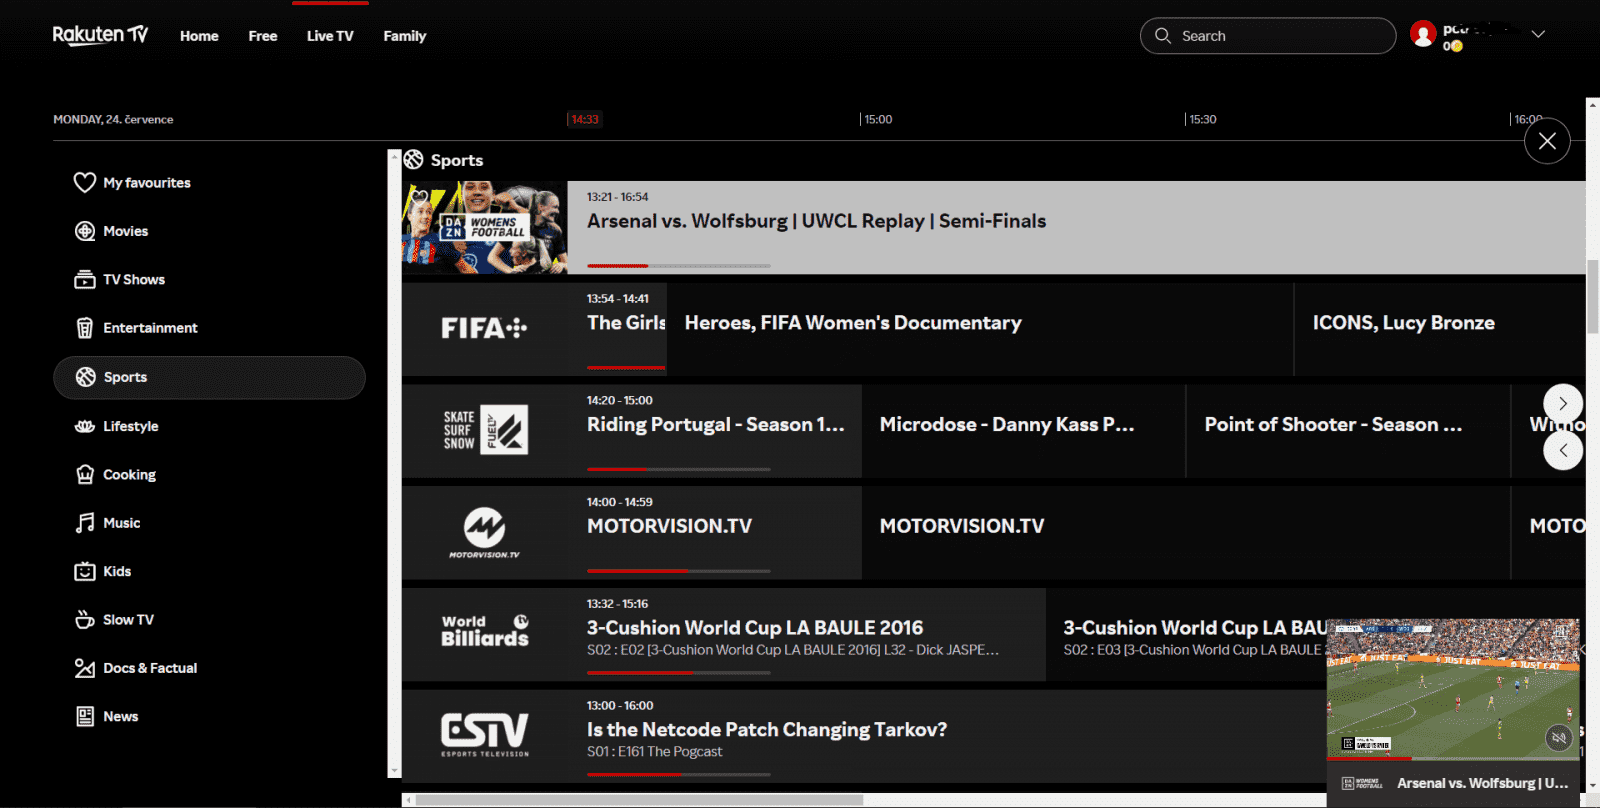
Task: Click the Sports ball icon in the sidebar
Action: 86,377
